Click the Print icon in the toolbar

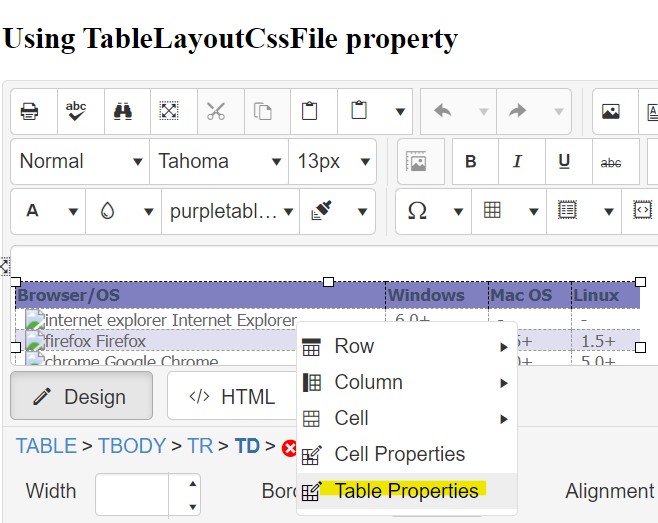click(x=30, y=111)
